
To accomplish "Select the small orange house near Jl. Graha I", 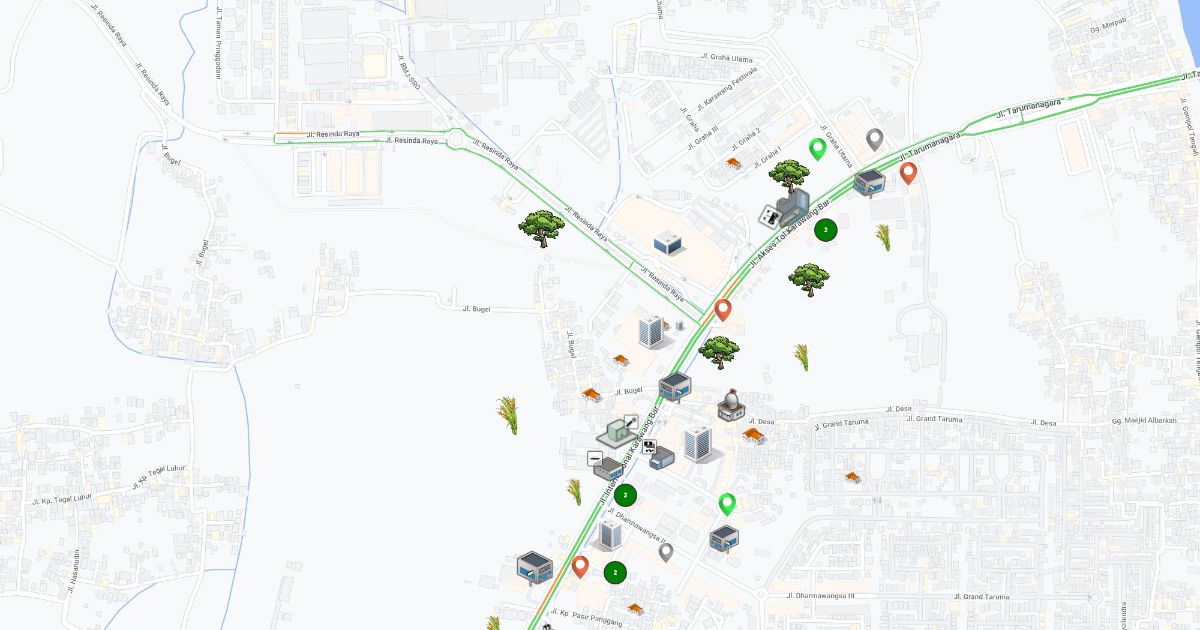I will [x=734, y=163].
